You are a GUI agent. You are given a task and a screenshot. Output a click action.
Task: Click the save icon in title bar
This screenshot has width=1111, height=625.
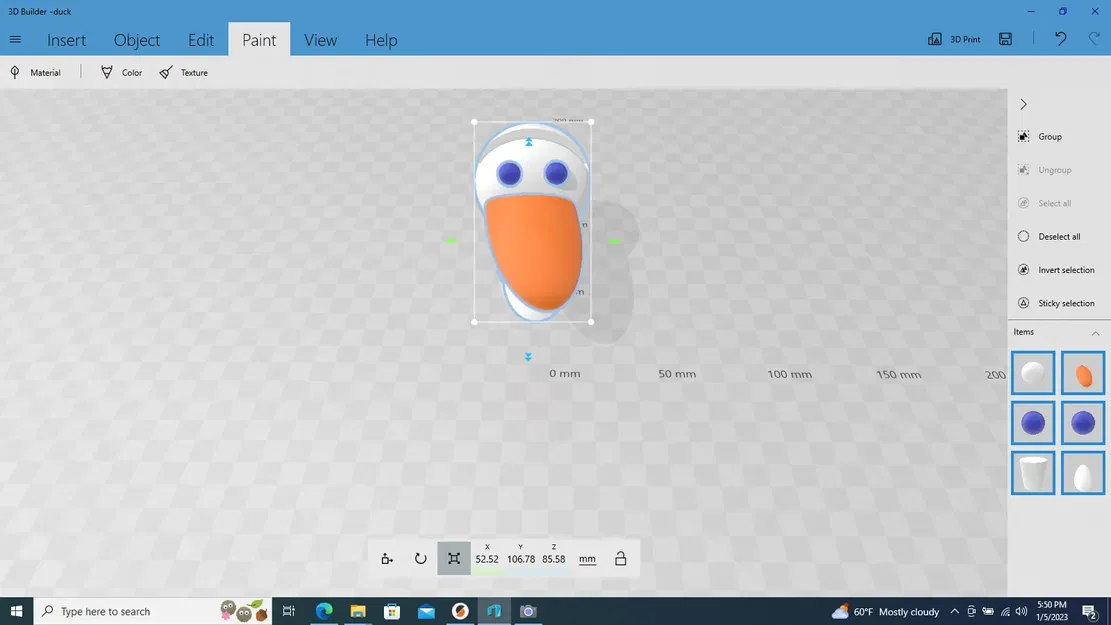tap(1005, 39)
